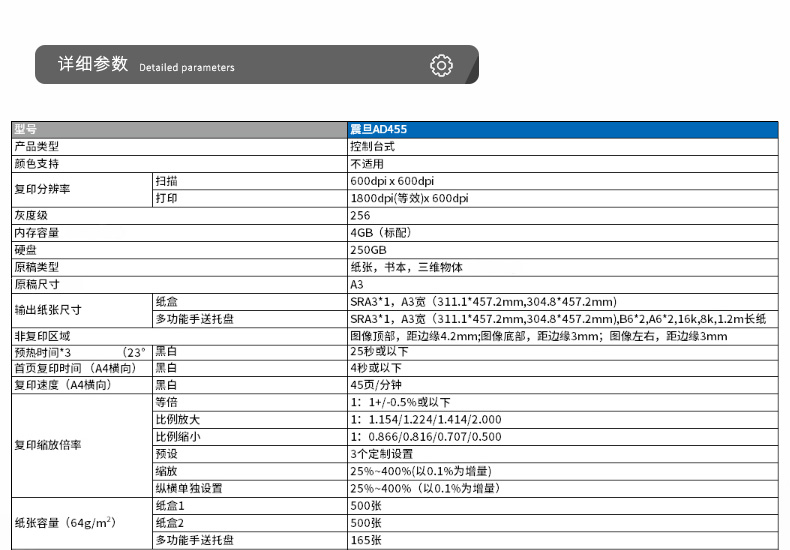Click the 详细参数 heading text
Viewport: 790px width, 550px height.
pyautogui.click(x=92, y=65)
